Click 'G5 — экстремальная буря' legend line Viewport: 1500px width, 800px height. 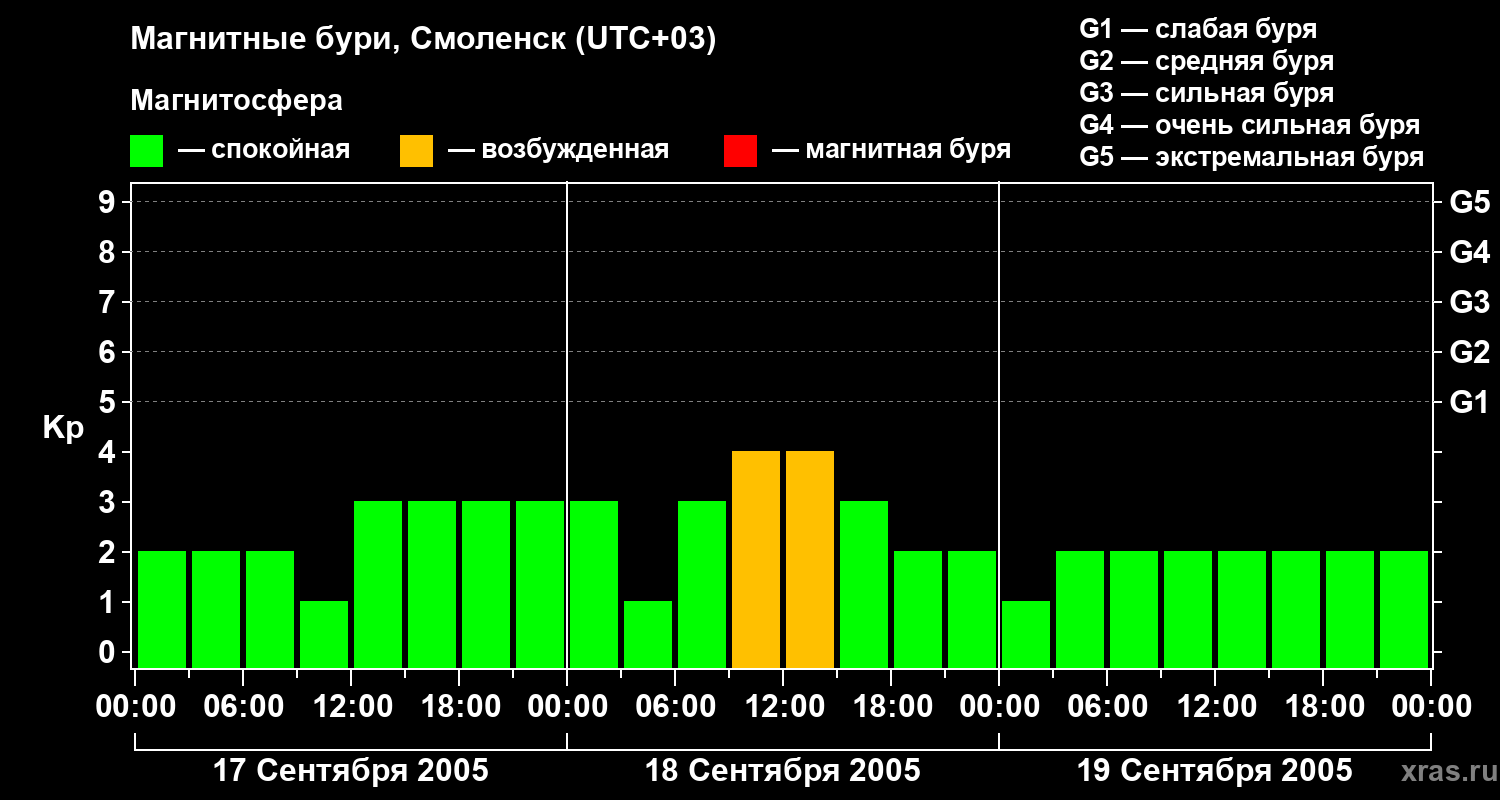1251,157
